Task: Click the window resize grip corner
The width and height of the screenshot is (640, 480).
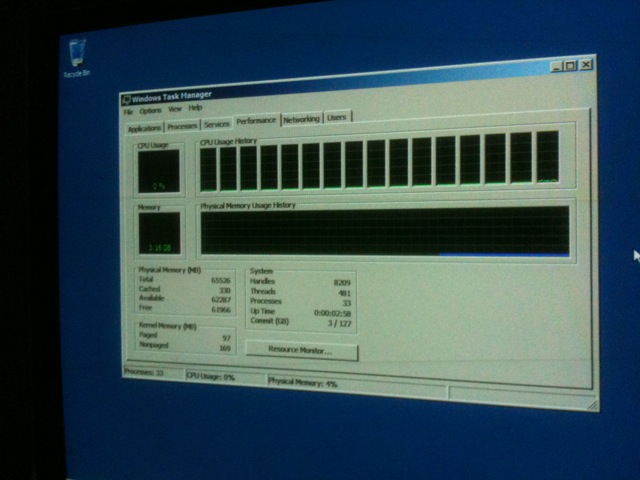Action: [x=593, y=405]
